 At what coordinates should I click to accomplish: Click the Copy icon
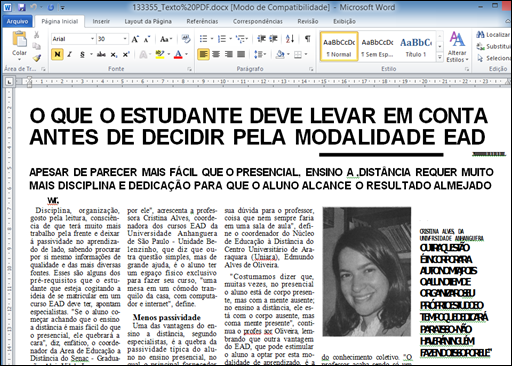pos(36,46)
